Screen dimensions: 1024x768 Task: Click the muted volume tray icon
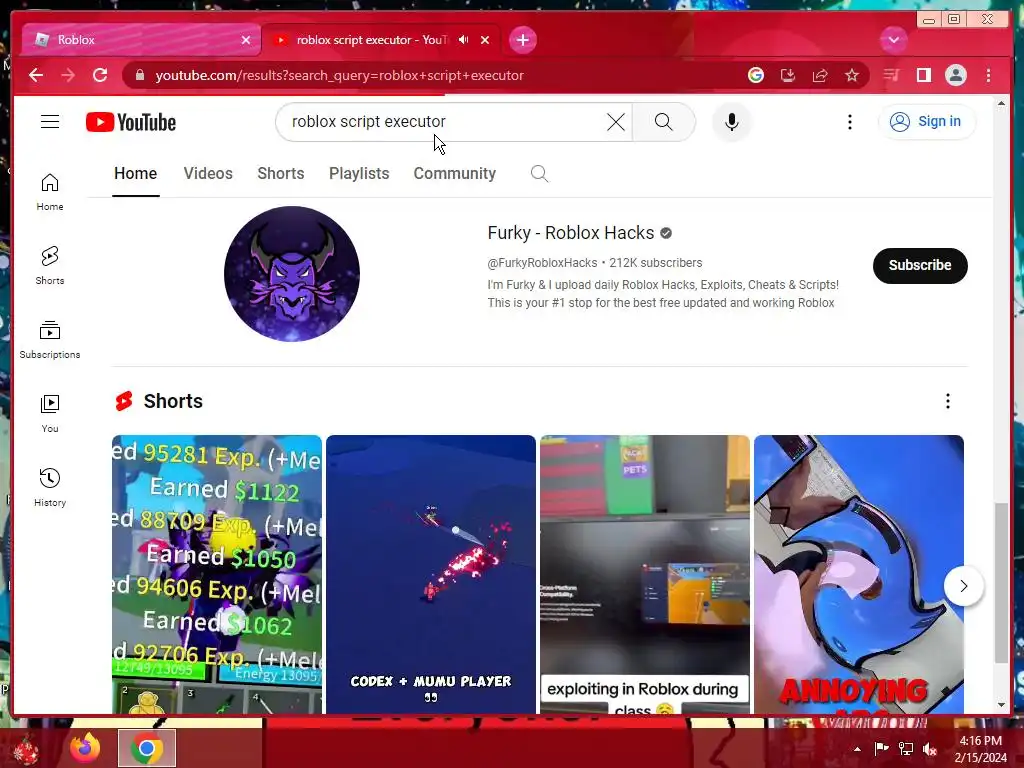[x=930, y=749]
